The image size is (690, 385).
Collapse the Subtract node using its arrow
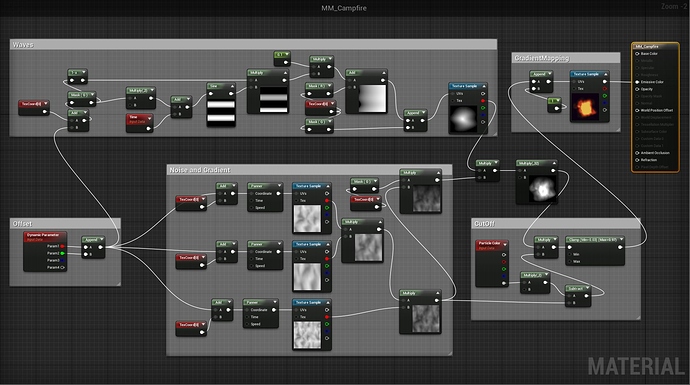(x=587, y=289)
